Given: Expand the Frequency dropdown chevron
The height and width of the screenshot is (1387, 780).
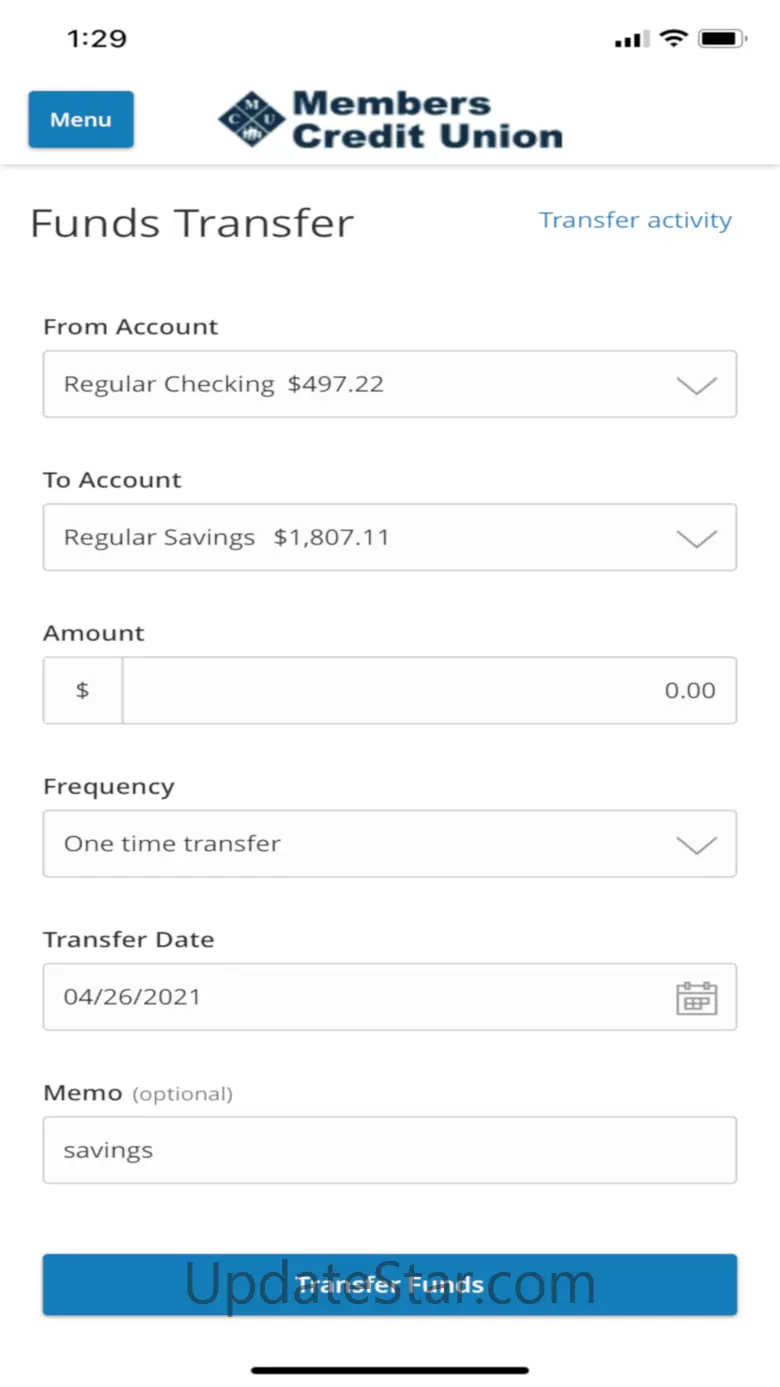Looking at the screenshot, I should tap(696, 845).
